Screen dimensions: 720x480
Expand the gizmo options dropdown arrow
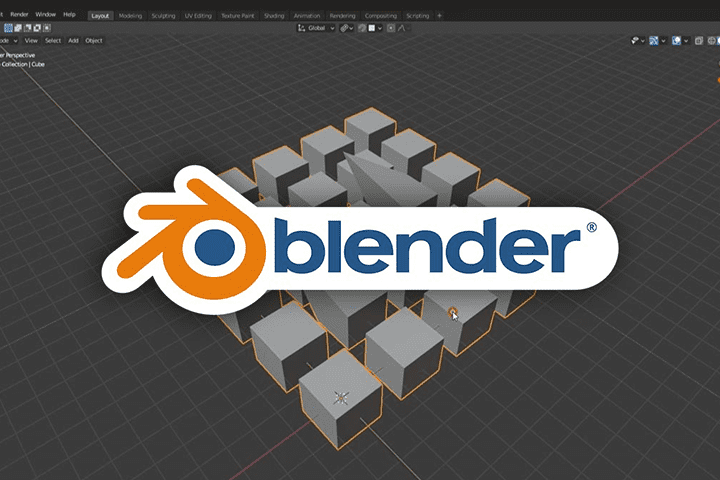663,41
